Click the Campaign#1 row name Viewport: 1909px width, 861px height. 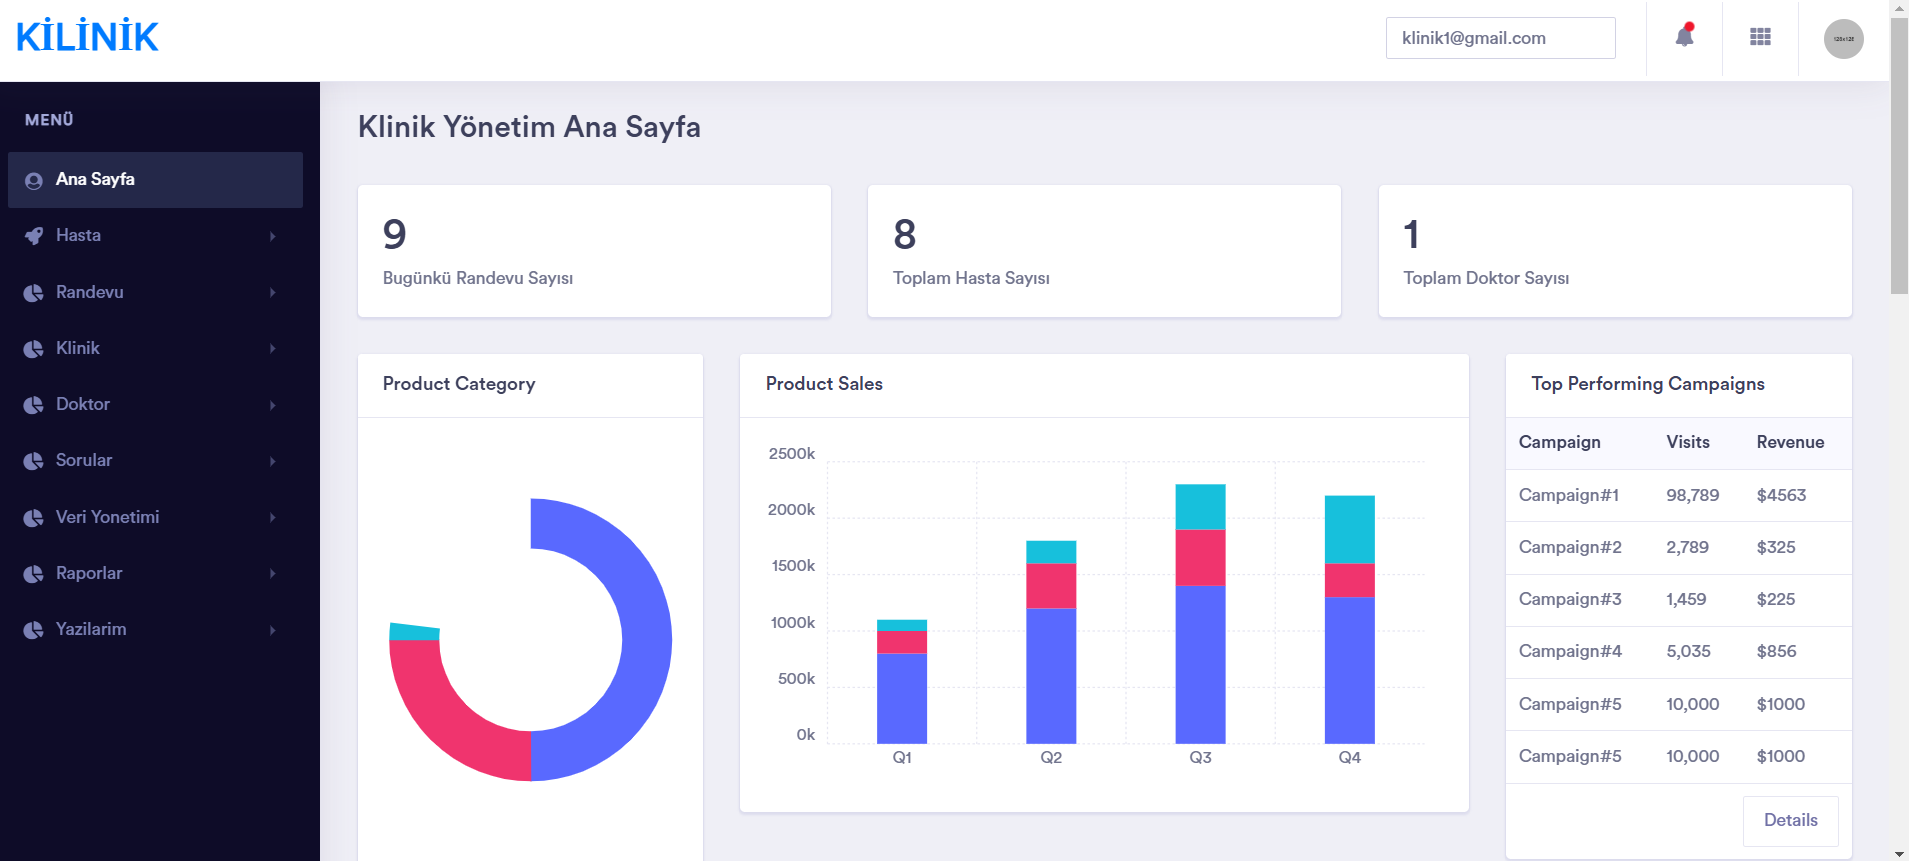(x=1569, y=495)
